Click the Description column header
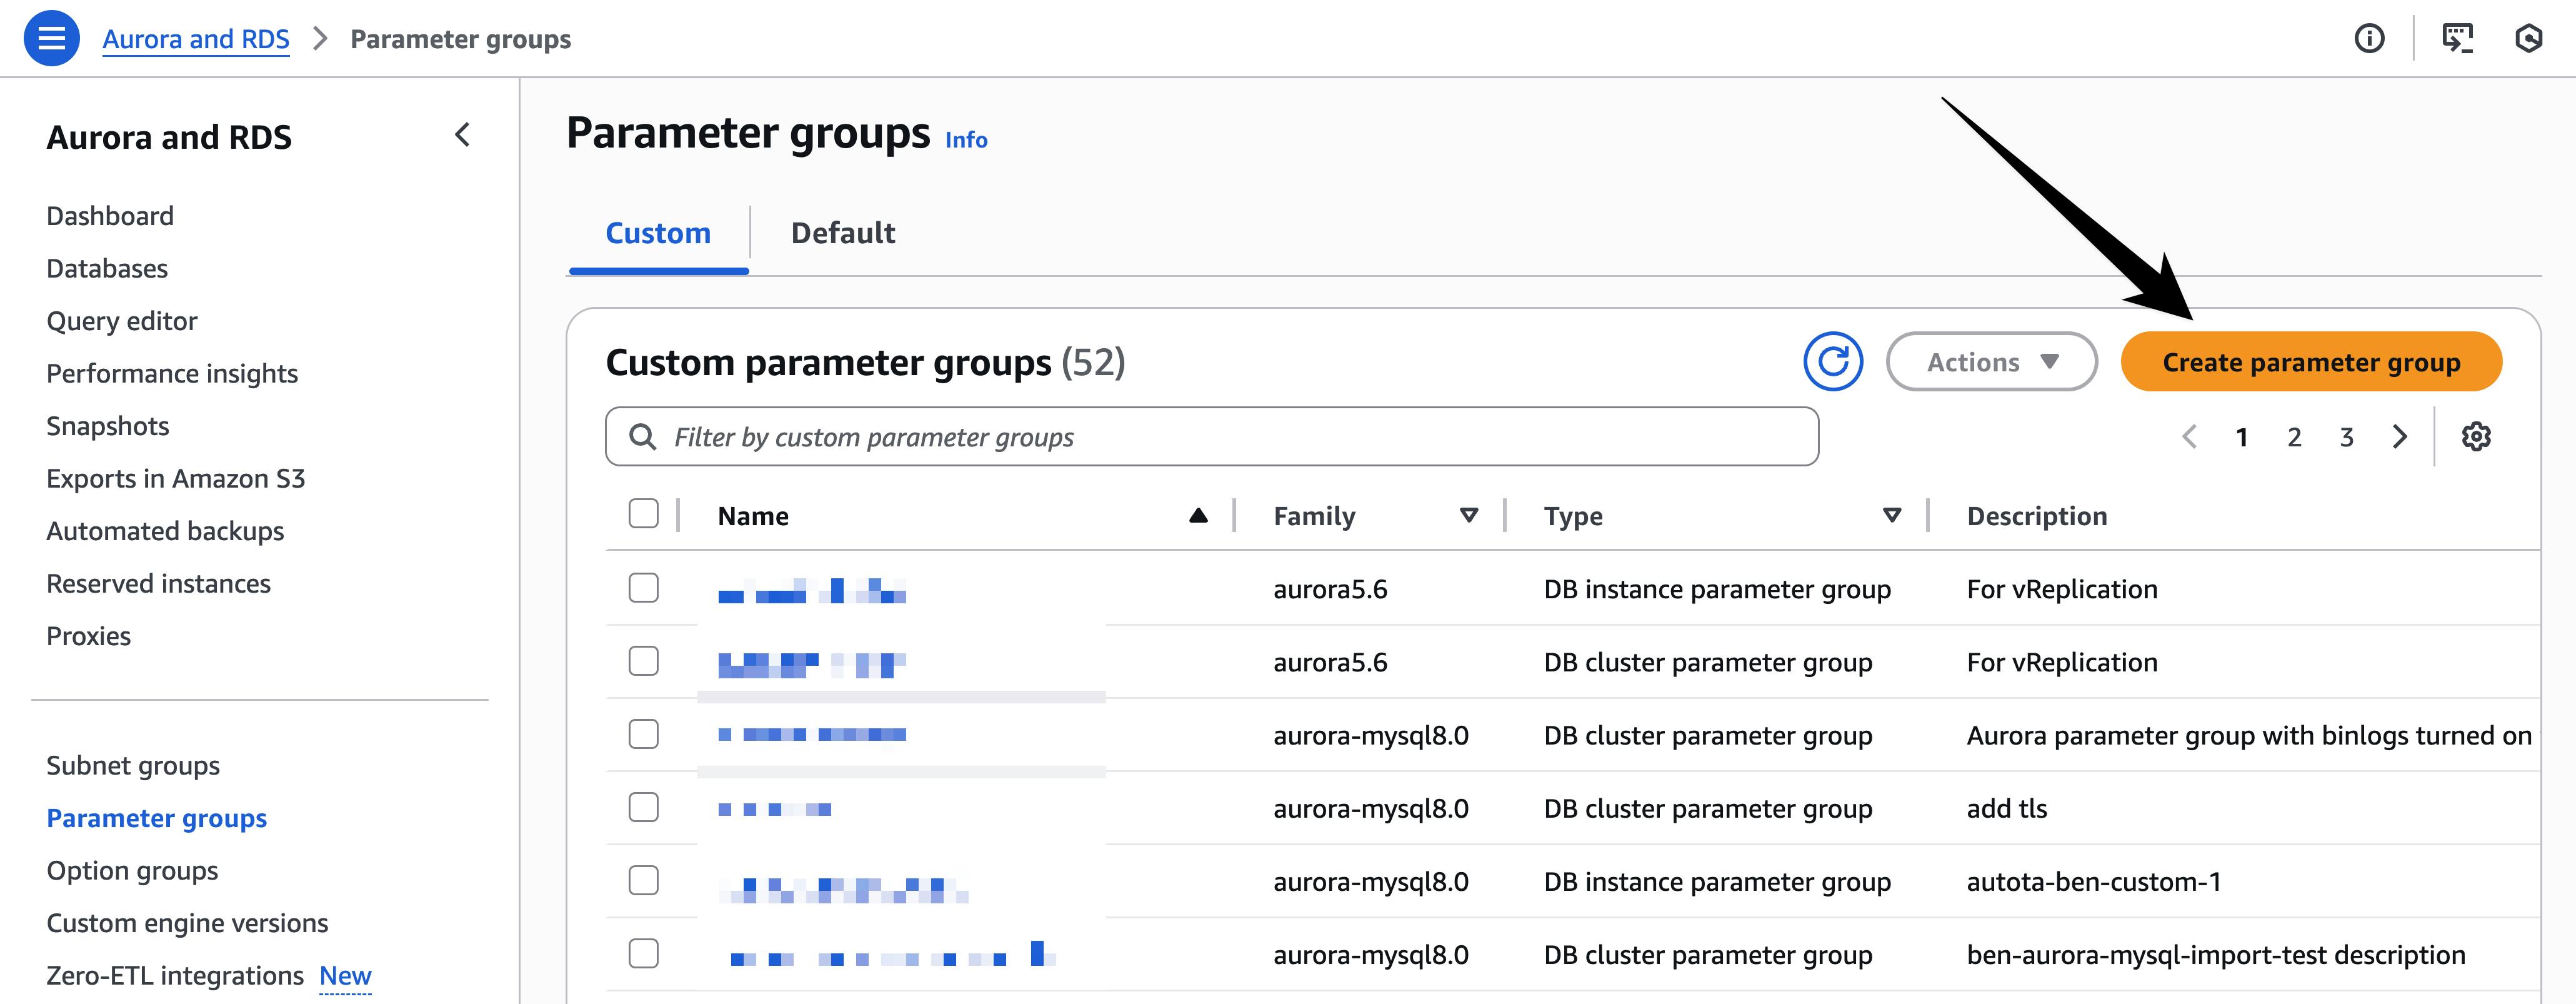The width and height of the screenshot is (2576, 1004). click(x=2036, y=516)
